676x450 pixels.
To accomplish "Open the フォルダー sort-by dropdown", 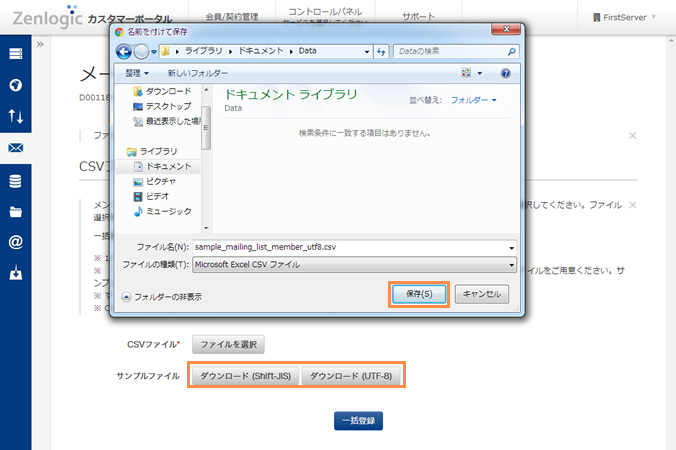I will 473,100.
